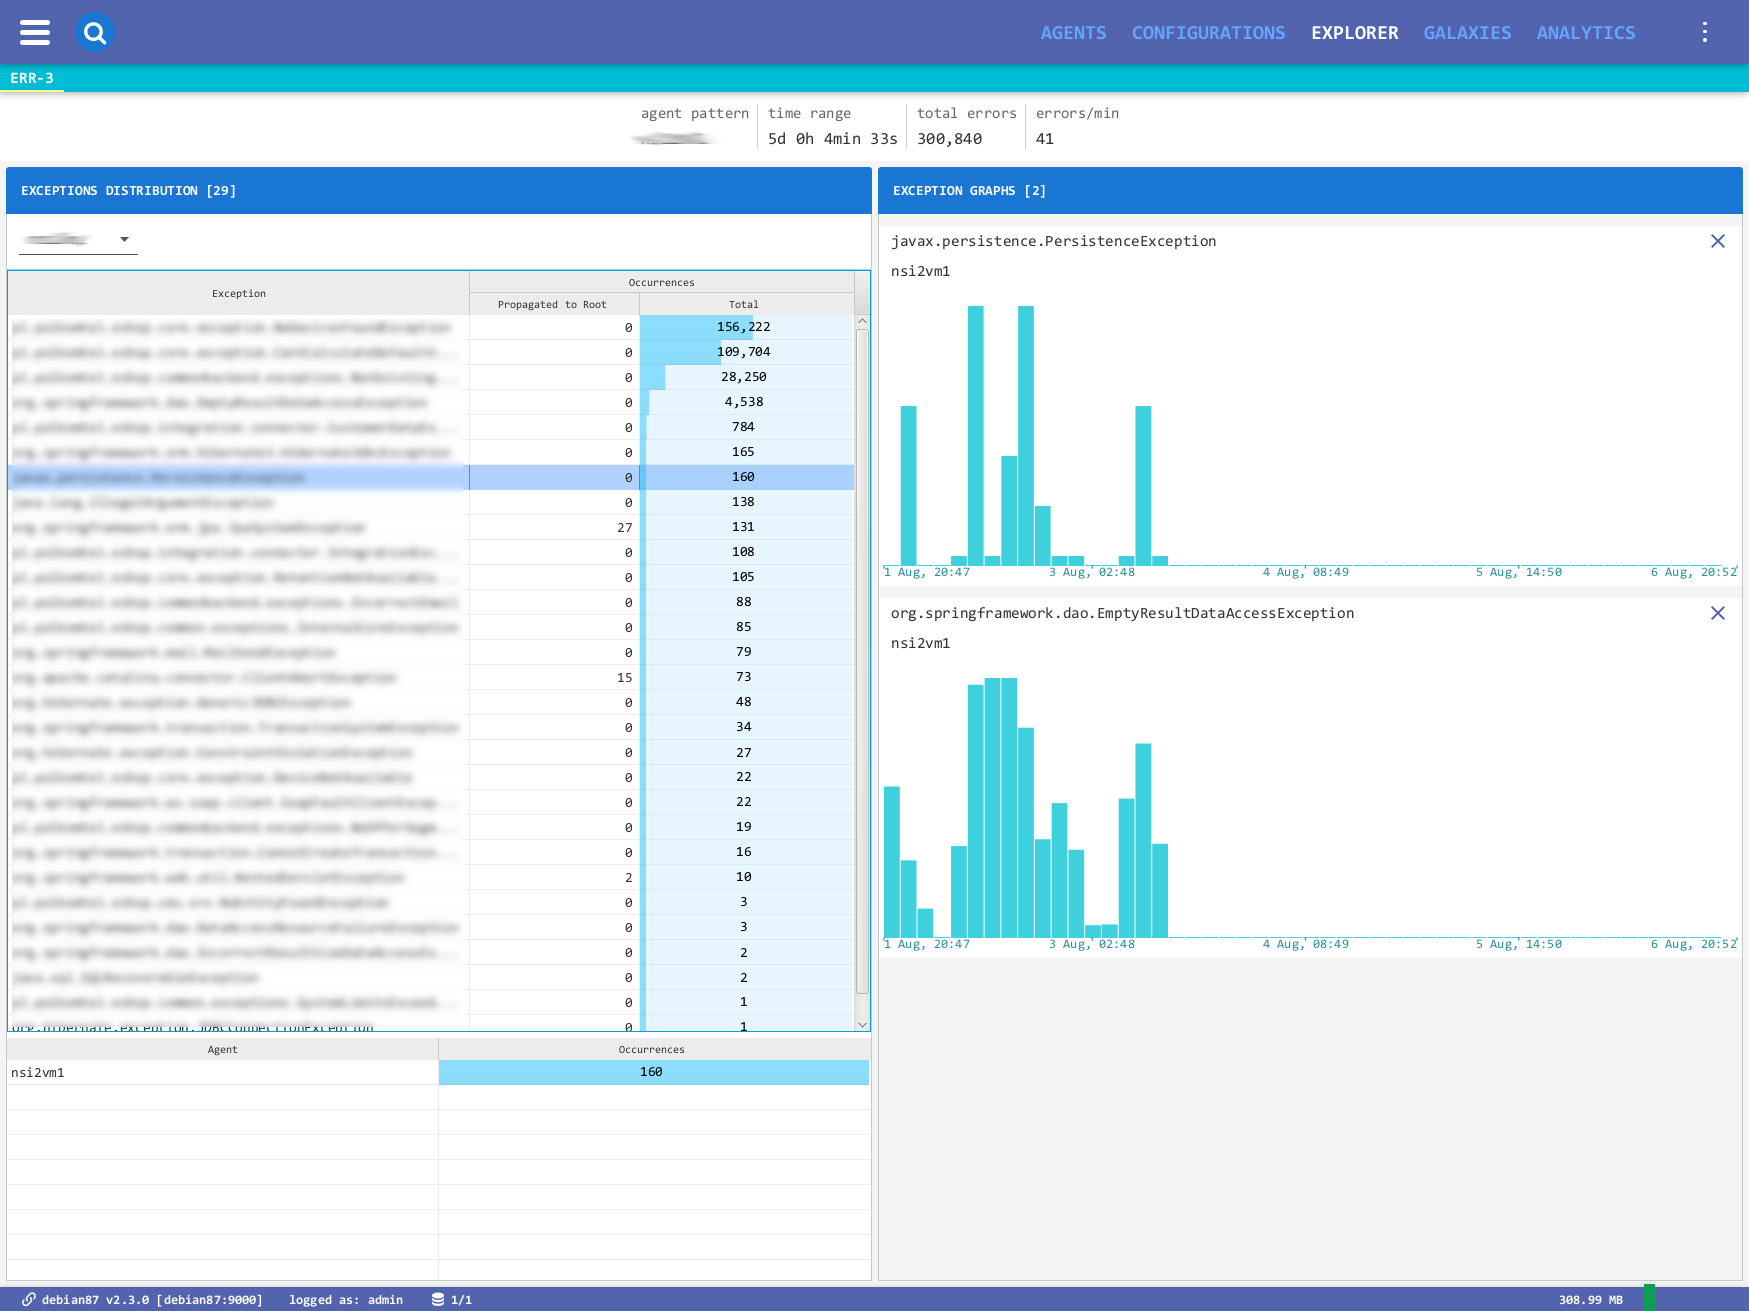Screen dimensions: 1749x1311
Task: Select the row with total 138
Action: [431, 502]
